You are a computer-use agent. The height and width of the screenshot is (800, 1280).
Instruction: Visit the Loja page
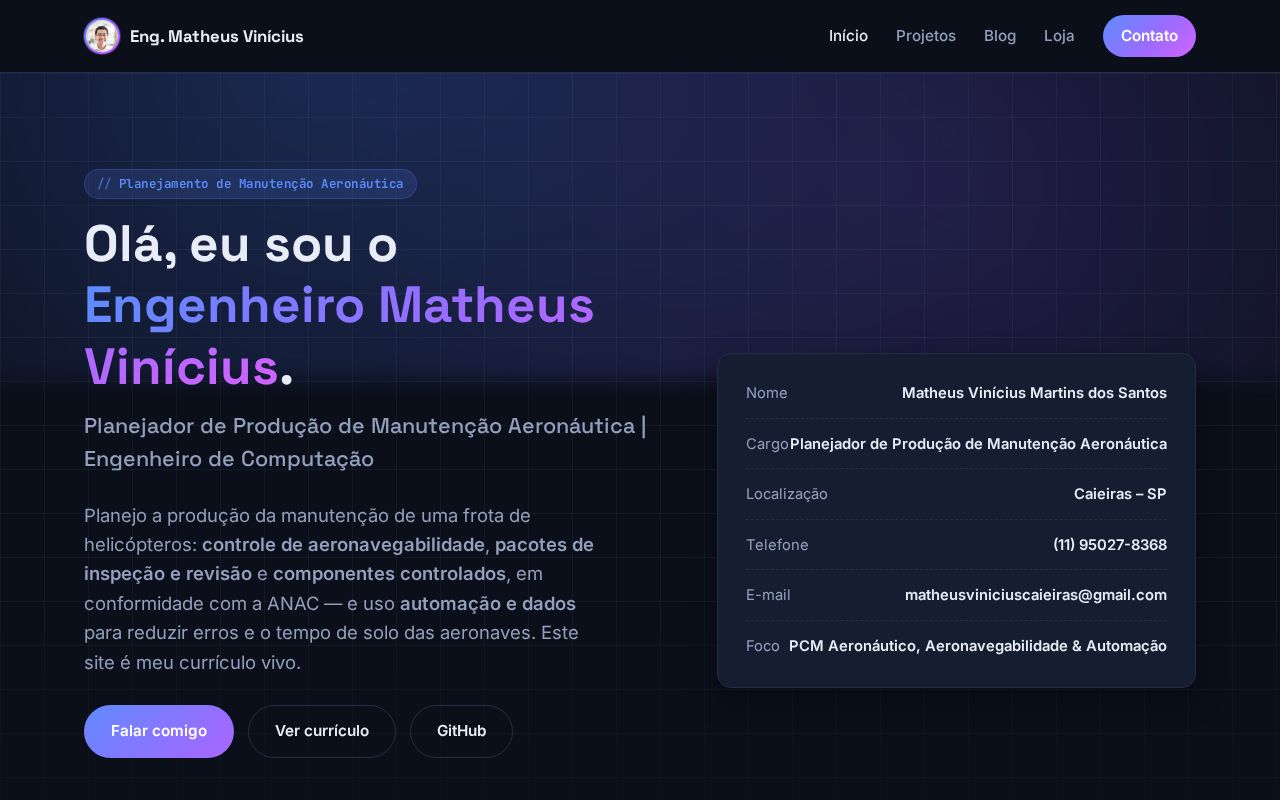(x=1059, y=36)
